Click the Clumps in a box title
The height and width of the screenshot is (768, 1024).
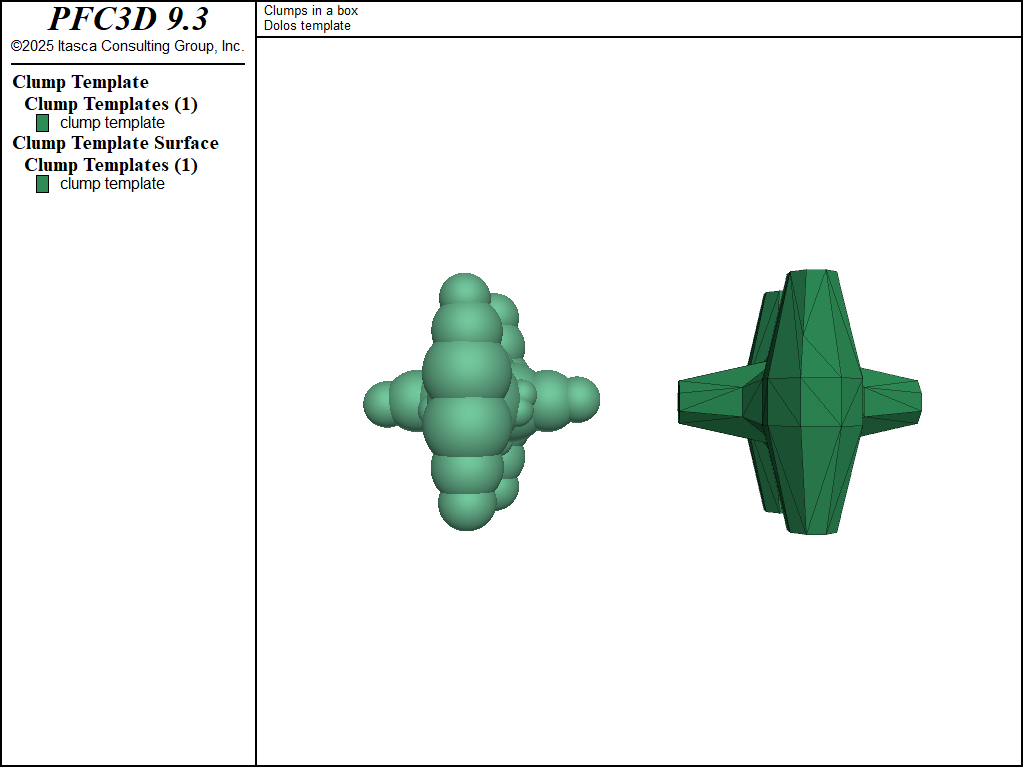click(310, 11)
